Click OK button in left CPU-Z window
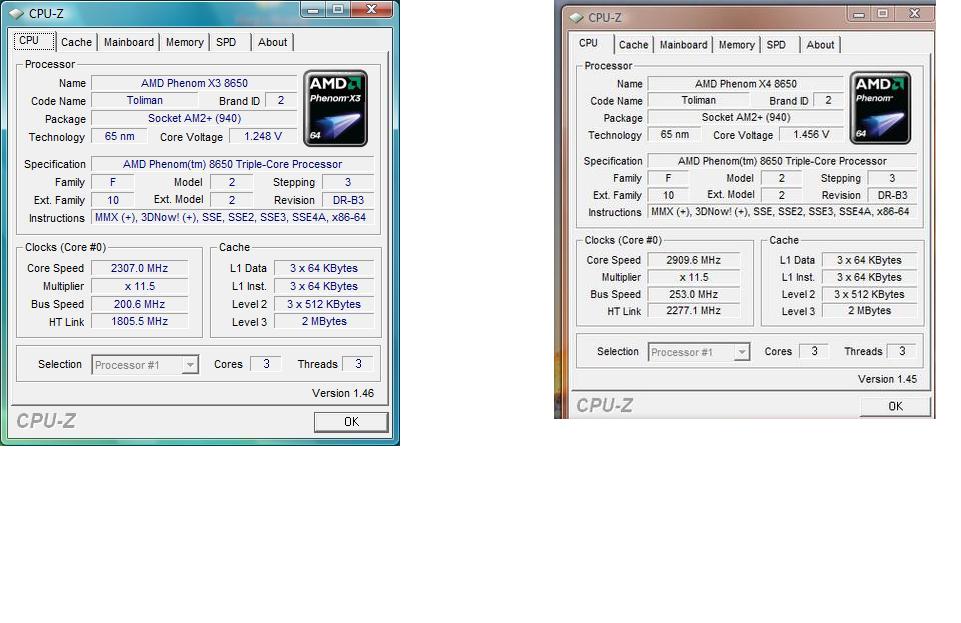 (351, 421)
